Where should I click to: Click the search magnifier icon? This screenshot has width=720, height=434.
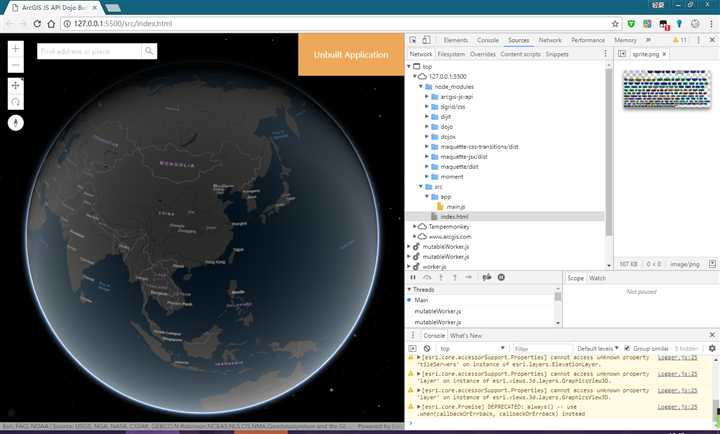coord(149,51)
